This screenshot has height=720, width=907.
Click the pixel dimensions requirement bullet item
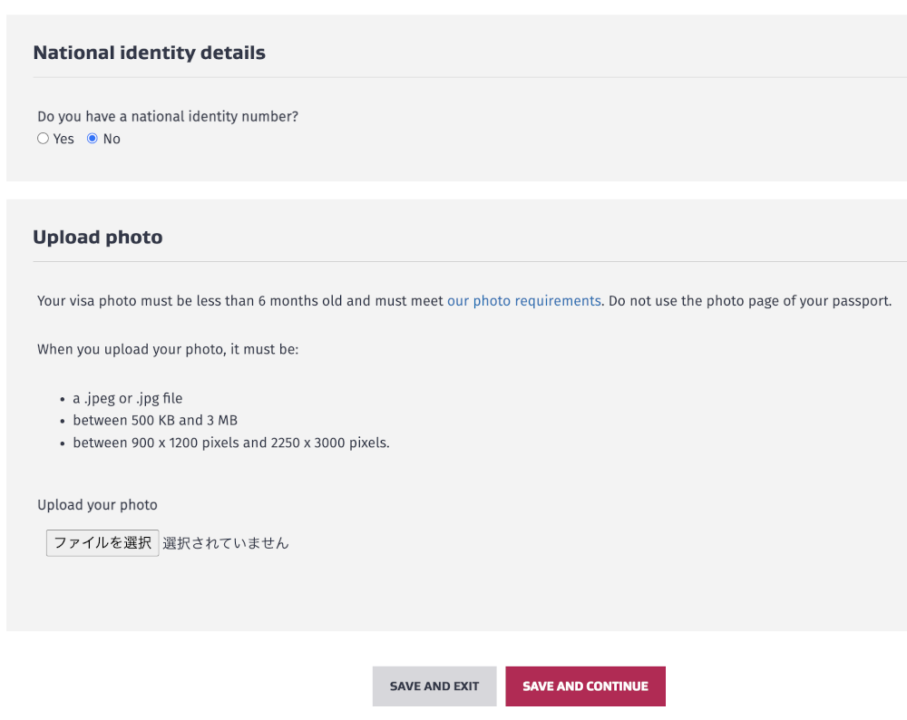pos(231,442)
